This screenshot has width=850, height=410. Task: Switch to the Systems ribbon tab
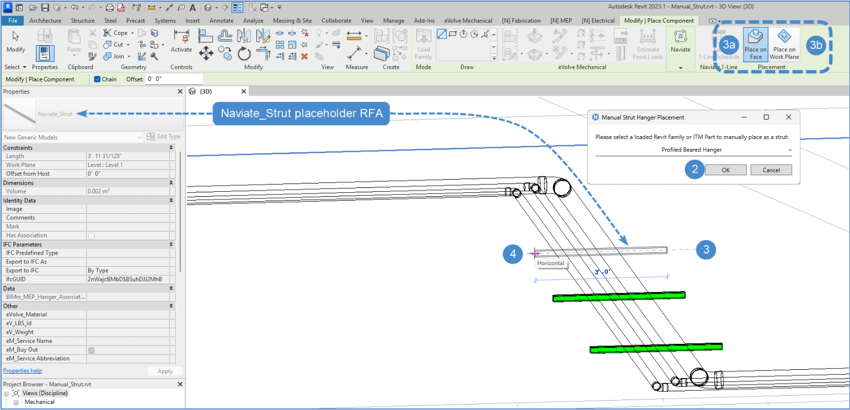[x=165, y=20]
